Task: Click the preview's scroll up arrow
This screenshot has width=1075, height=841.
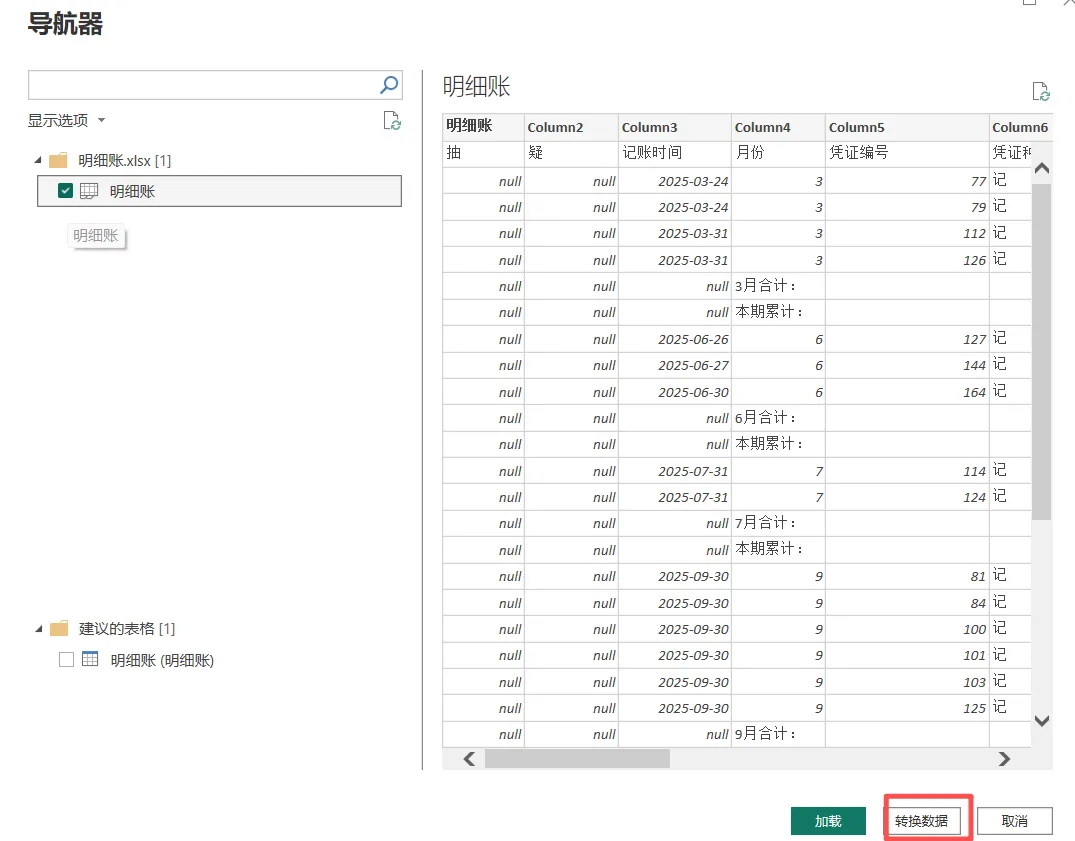Action: (x=1041, y=168)
